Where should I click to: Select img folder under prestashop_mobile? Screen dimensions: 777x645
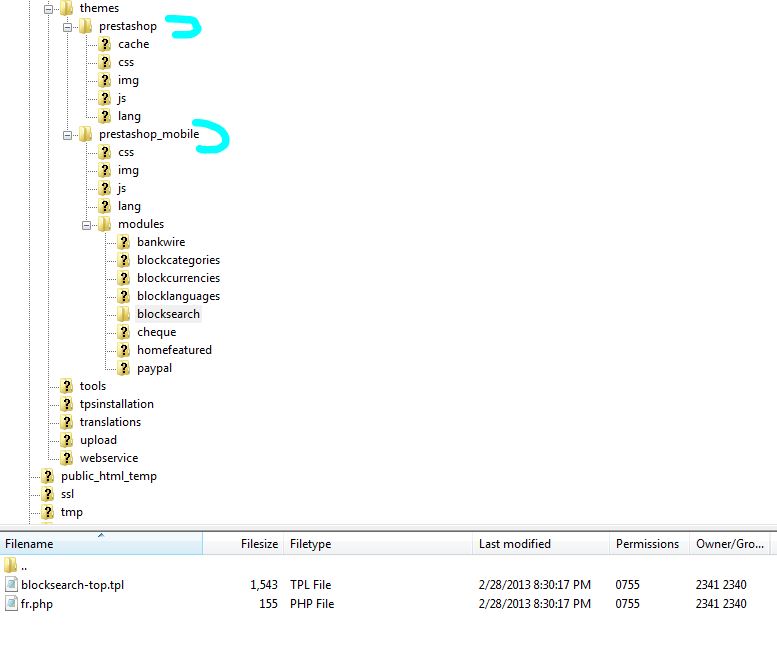click(128, 170)
